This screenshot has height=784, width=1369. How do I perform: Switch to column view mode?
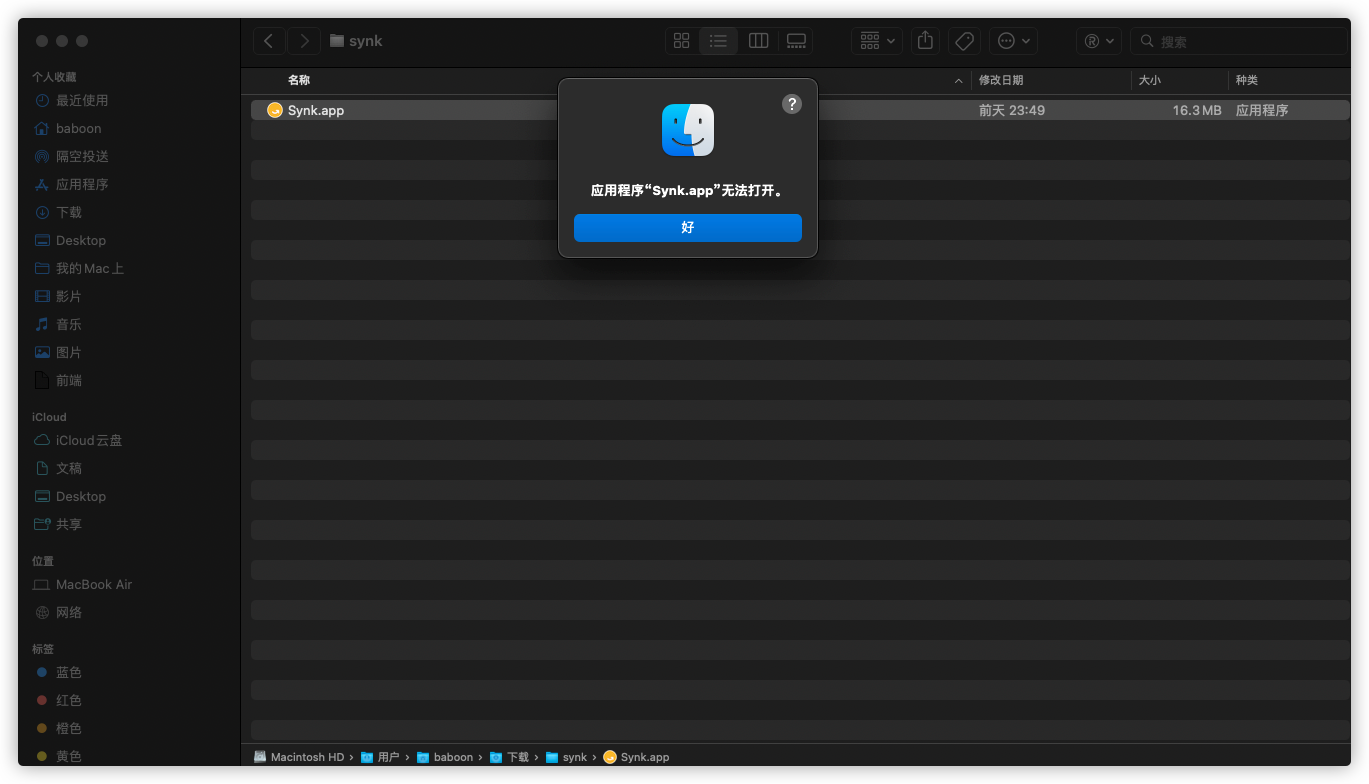(x=758, y=40)
